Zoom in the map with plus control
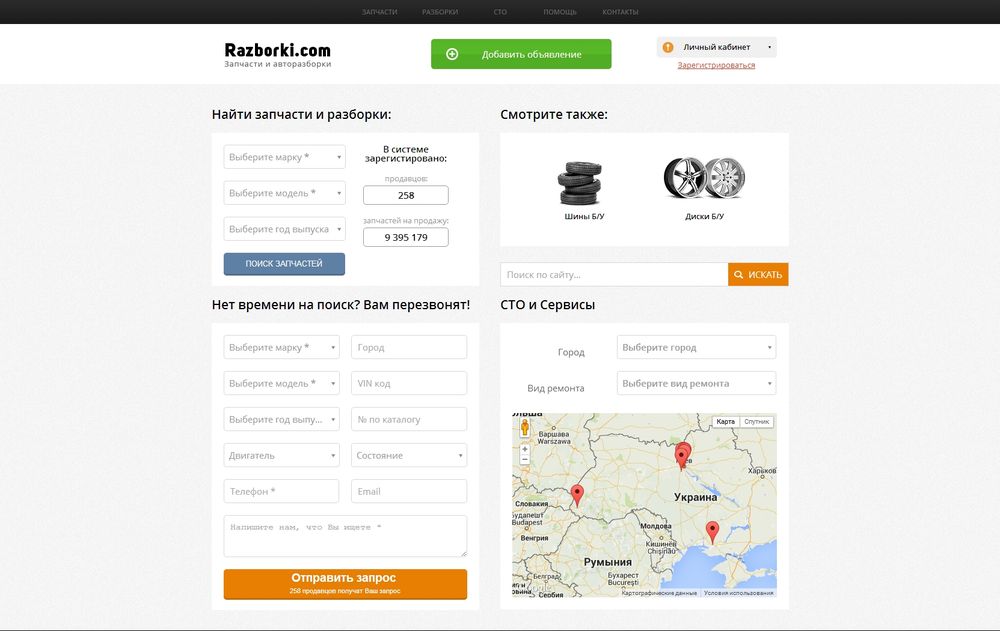Image resolution: width=1000 pixels, height=631 pixels. (x=525, y=449)
